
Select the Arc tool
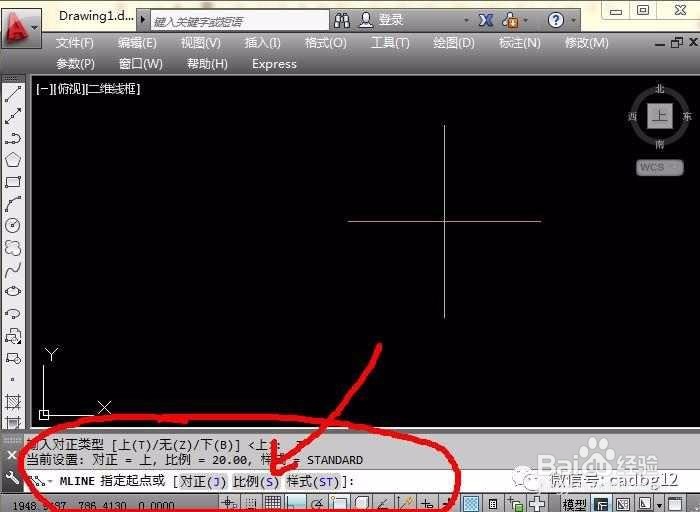pos(13,204)
